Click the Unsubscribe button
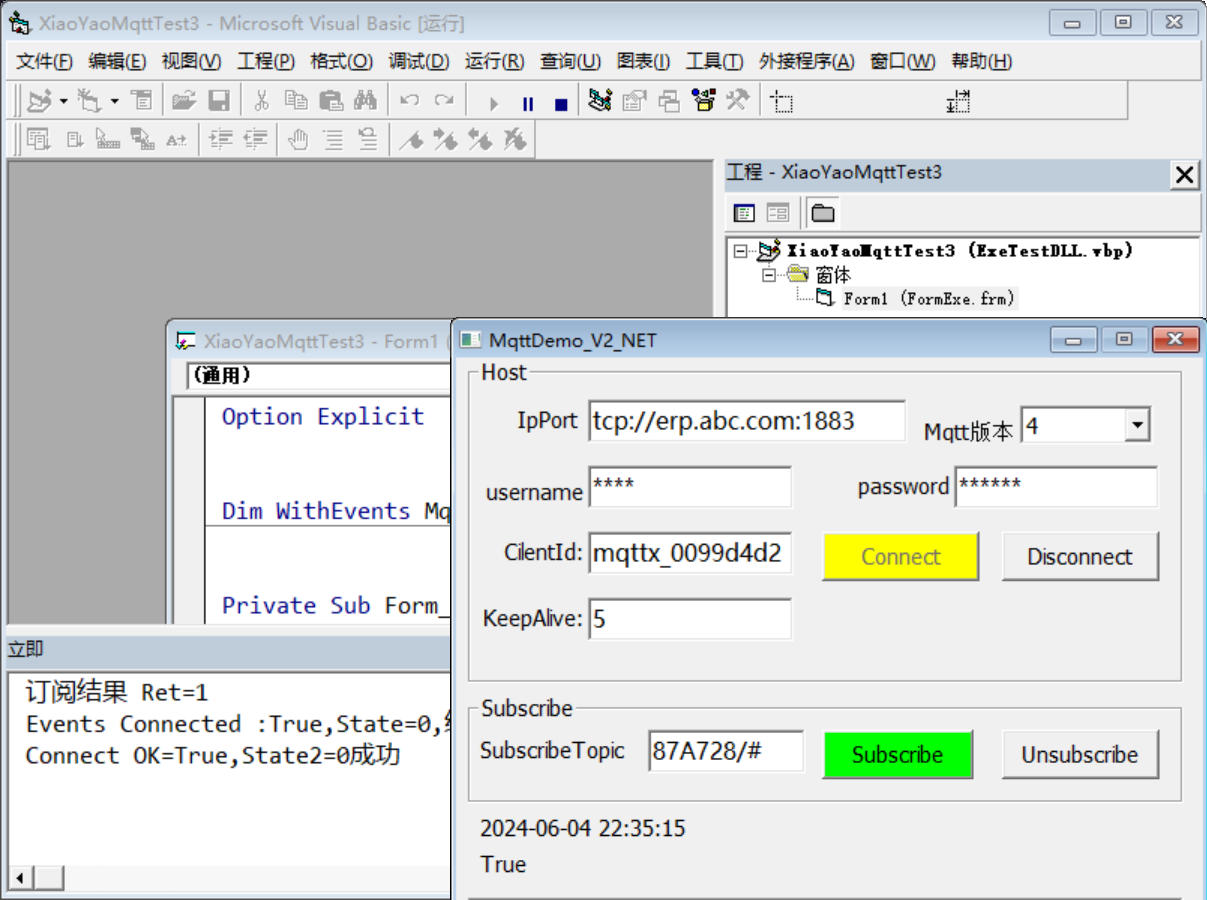 1079,755
